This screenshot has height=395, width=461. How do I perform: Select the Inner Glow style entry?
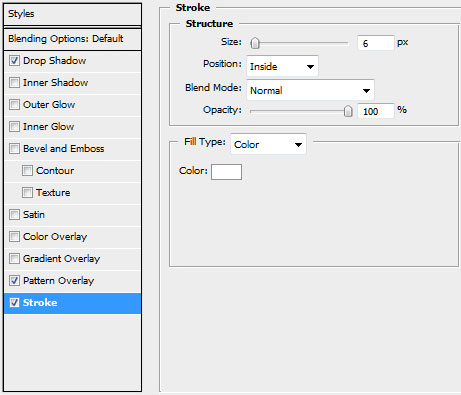[48, 127]
